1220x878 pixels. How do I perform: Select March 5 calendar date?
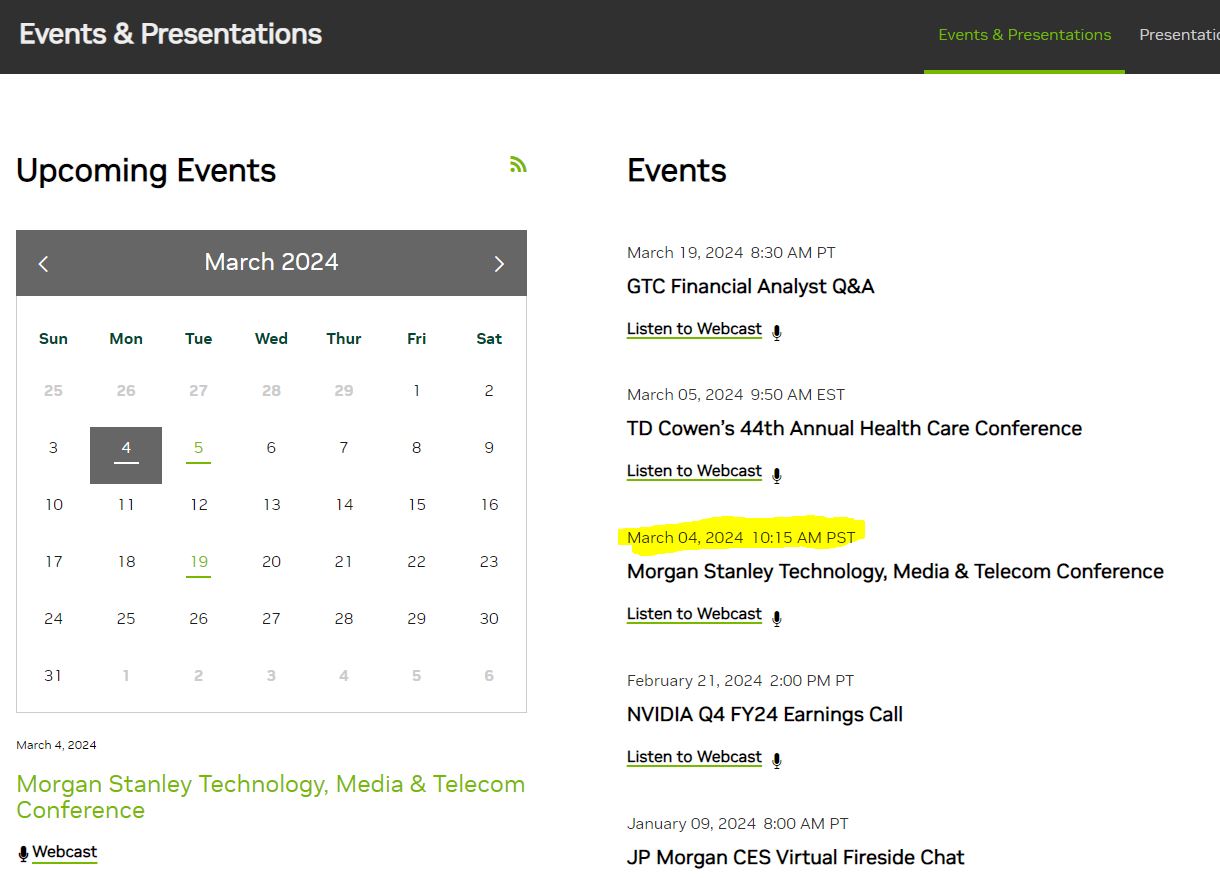(x=198, y=448)
